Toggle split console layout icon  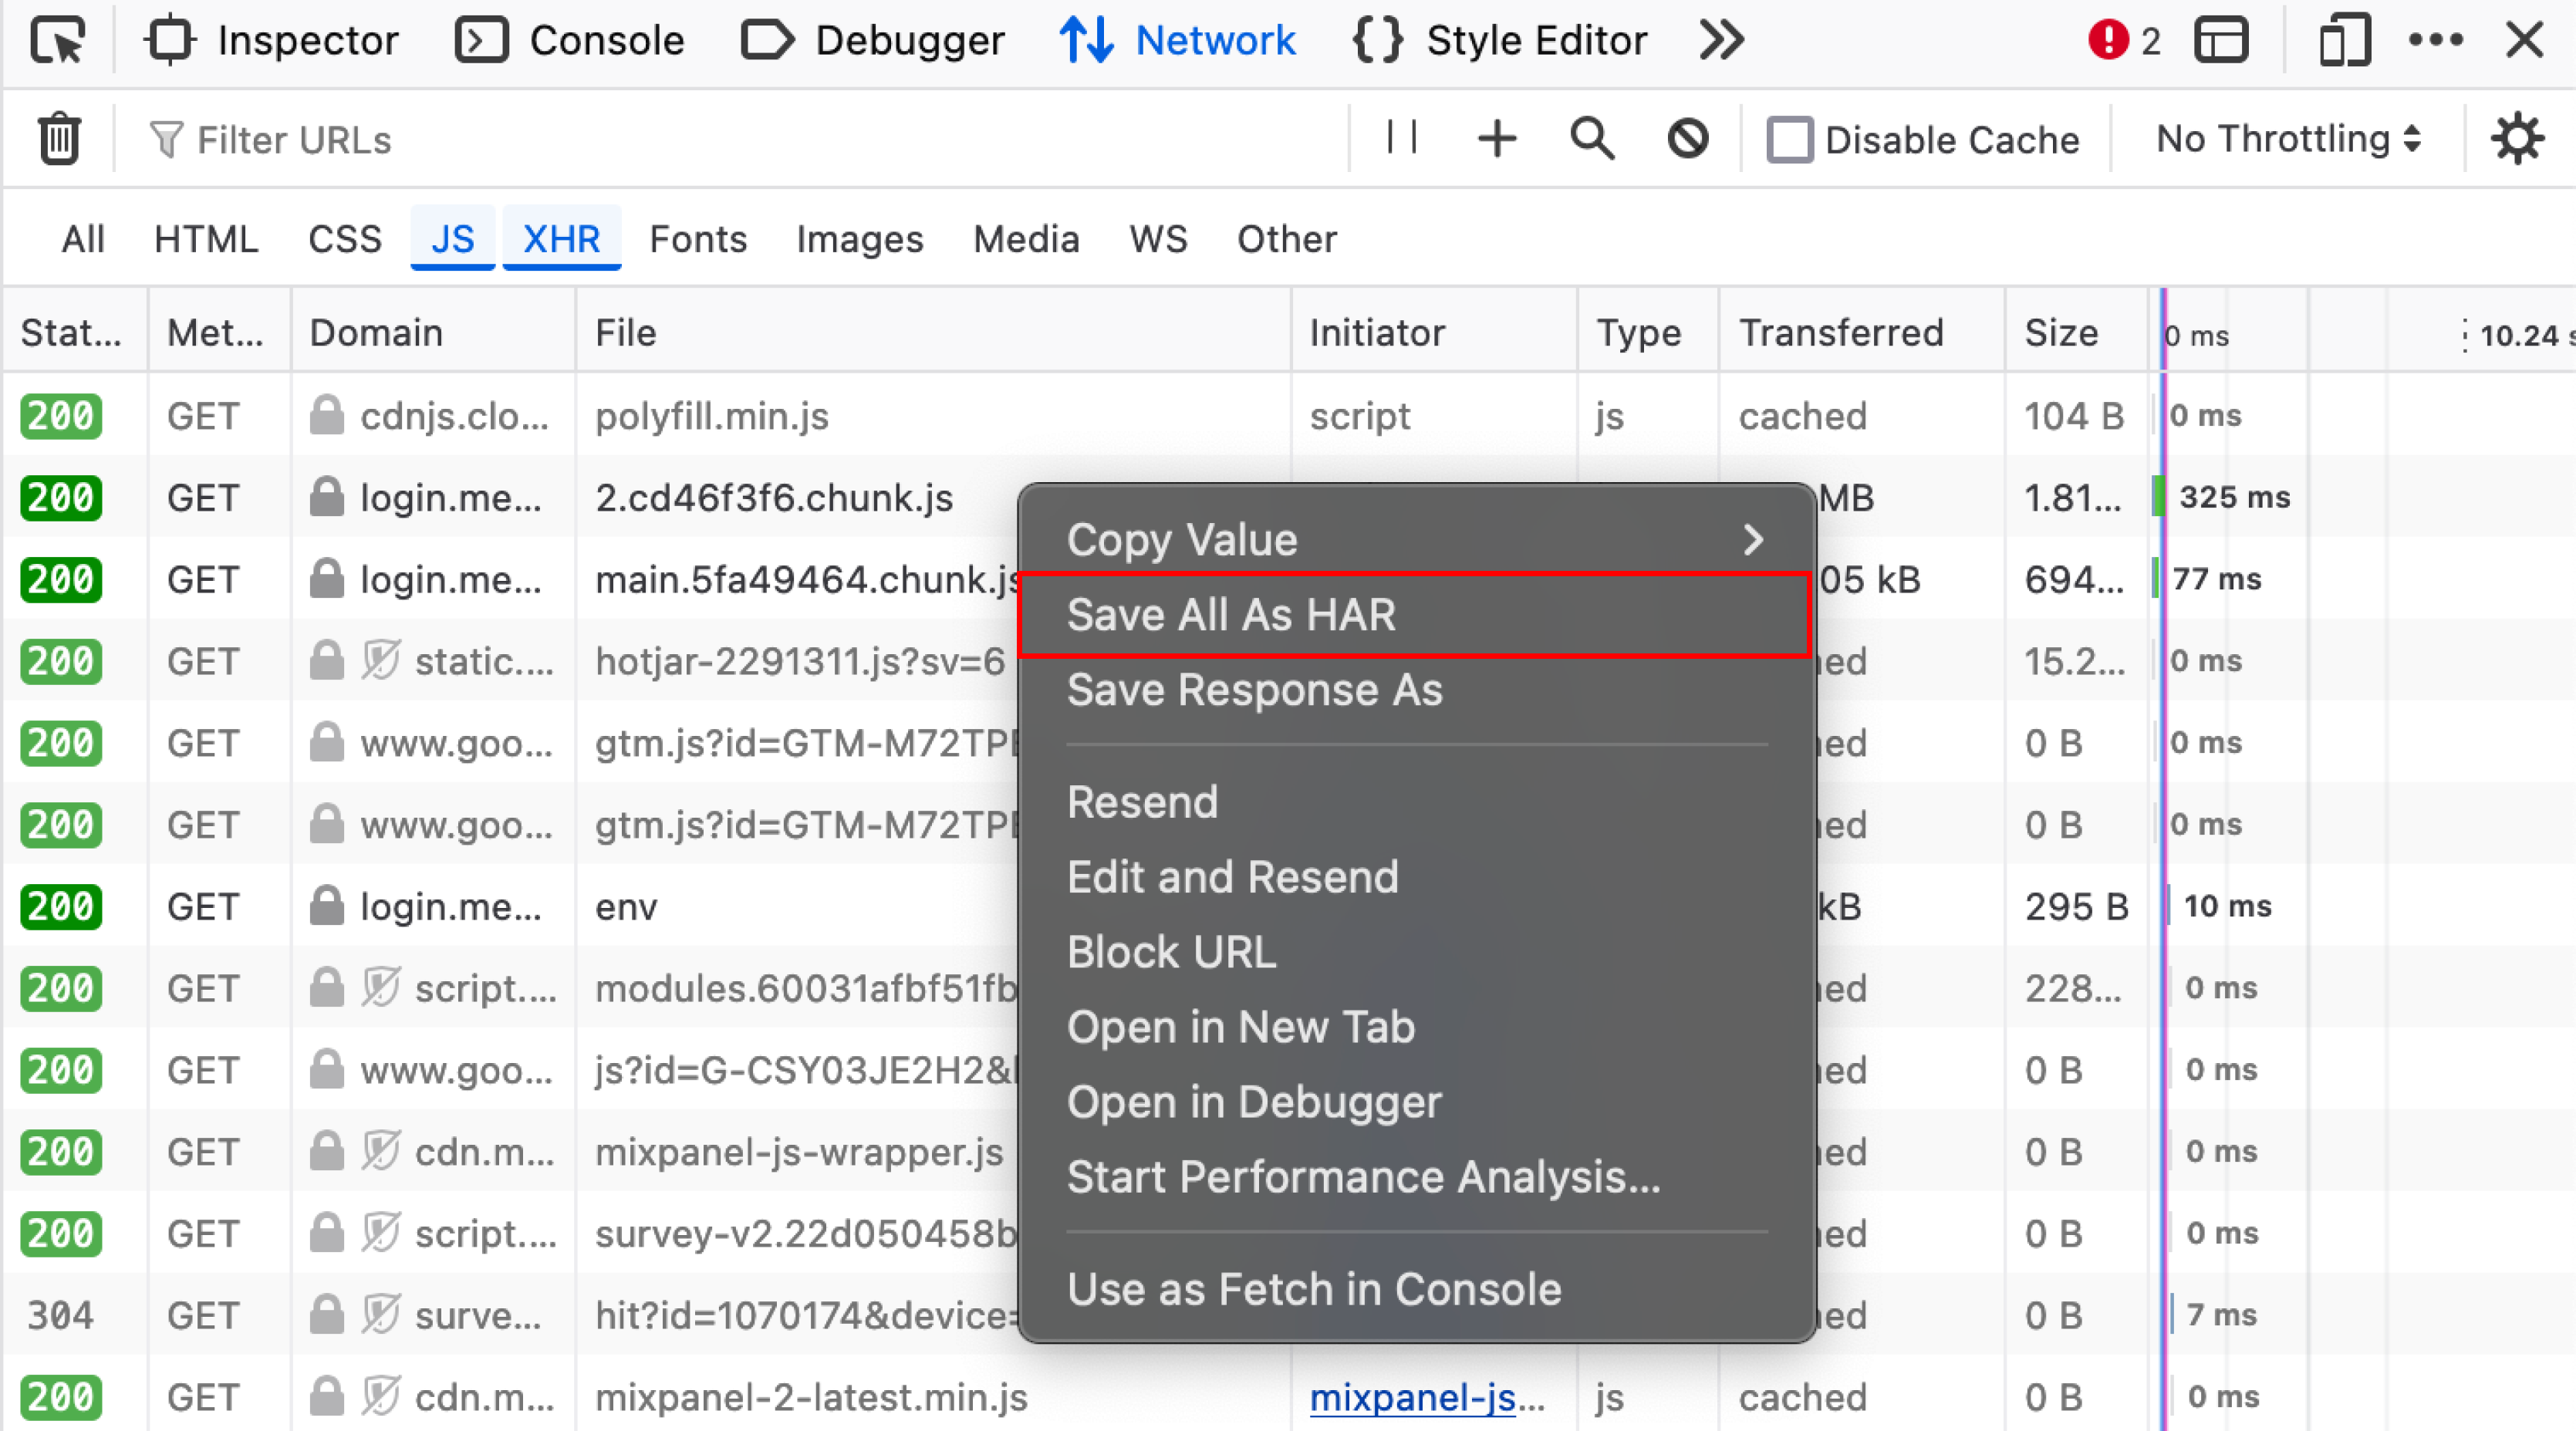click(2222, 41)
